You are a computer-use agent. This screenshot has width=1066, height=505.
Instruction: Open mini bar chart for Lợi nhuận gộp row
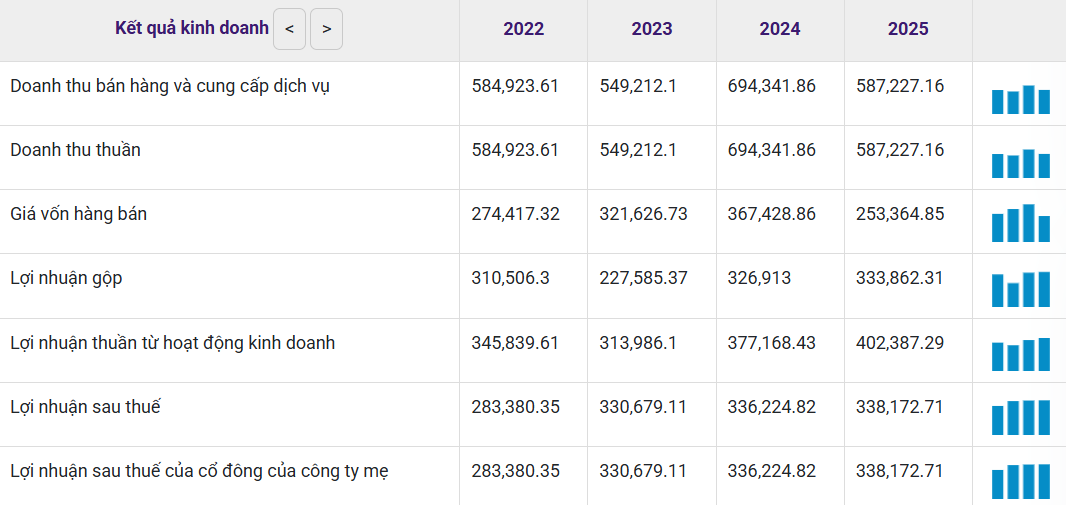pyautogui.click(x=1020, y=290)
